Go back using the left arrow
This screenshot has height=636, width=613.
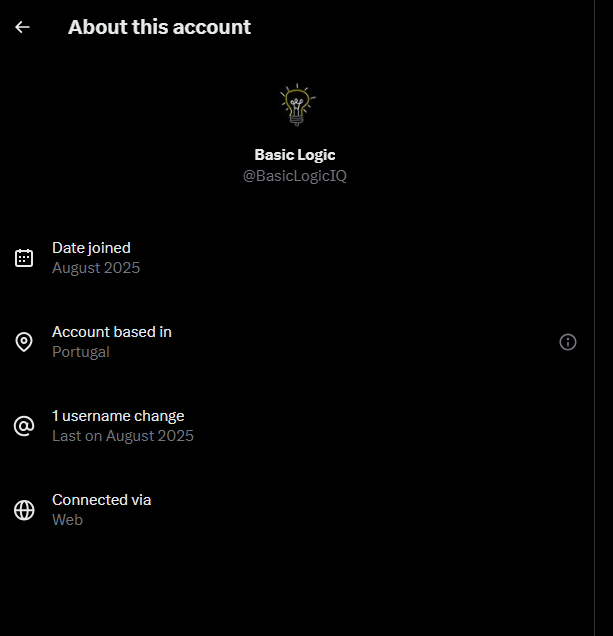click(x=22, y=27)
